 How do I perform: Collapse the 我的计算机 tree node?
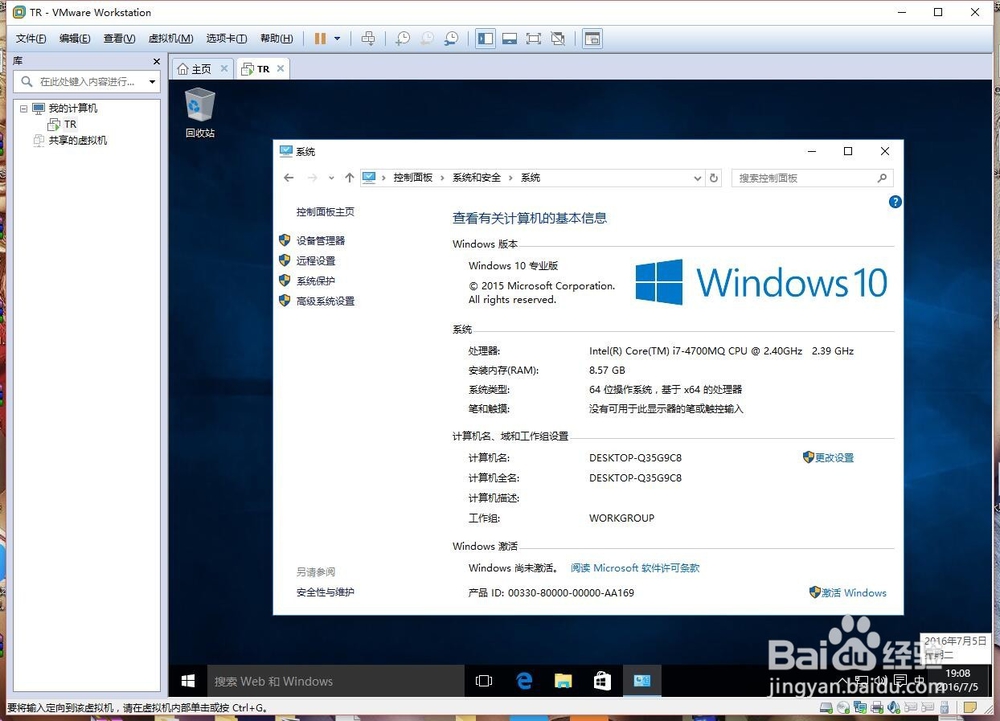point(24,108)
